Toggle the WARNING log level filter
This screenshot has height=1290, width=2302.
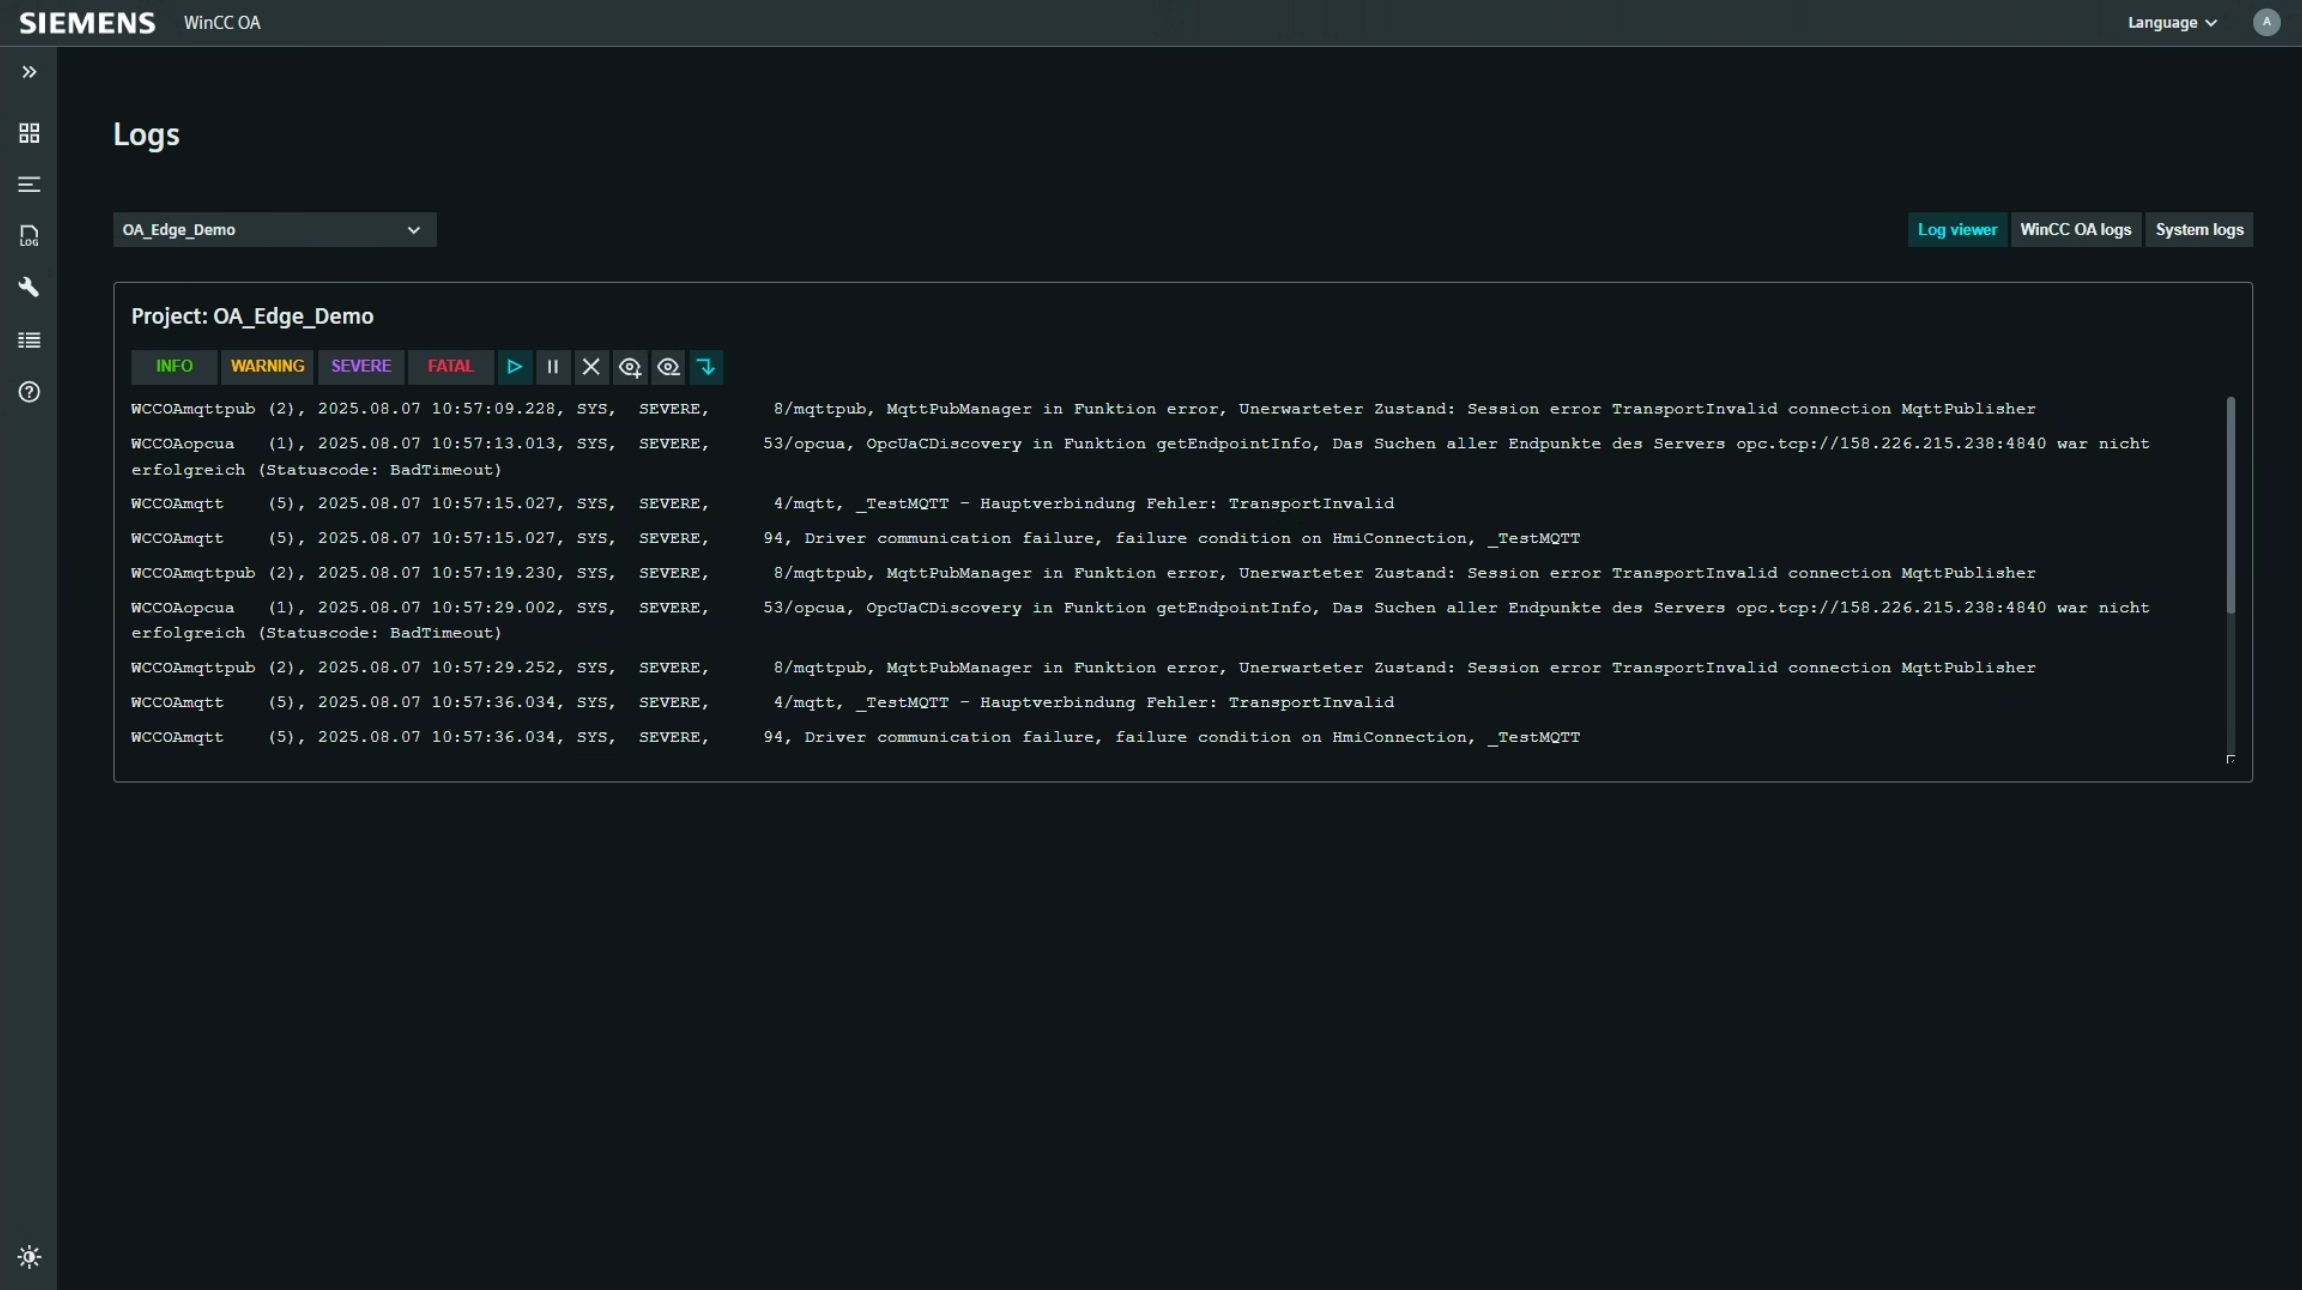click(x=267, y=367)
